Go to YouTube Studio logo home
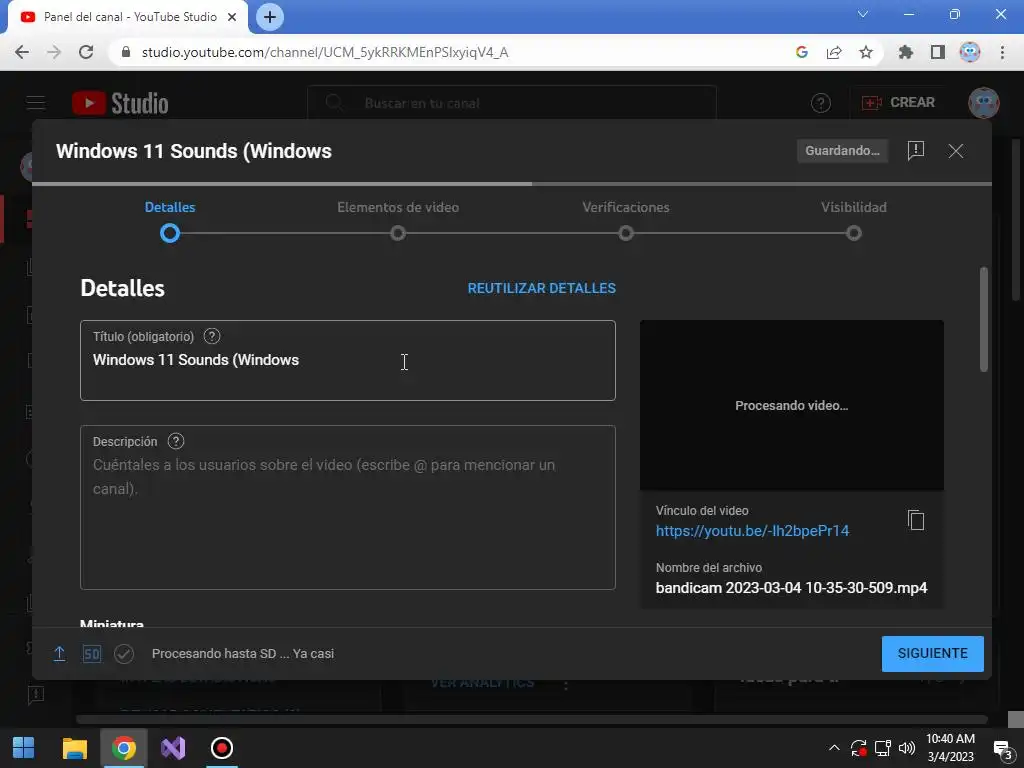Image resolution: width=1024 pixels, height=768 pixels. coord(120,103)
